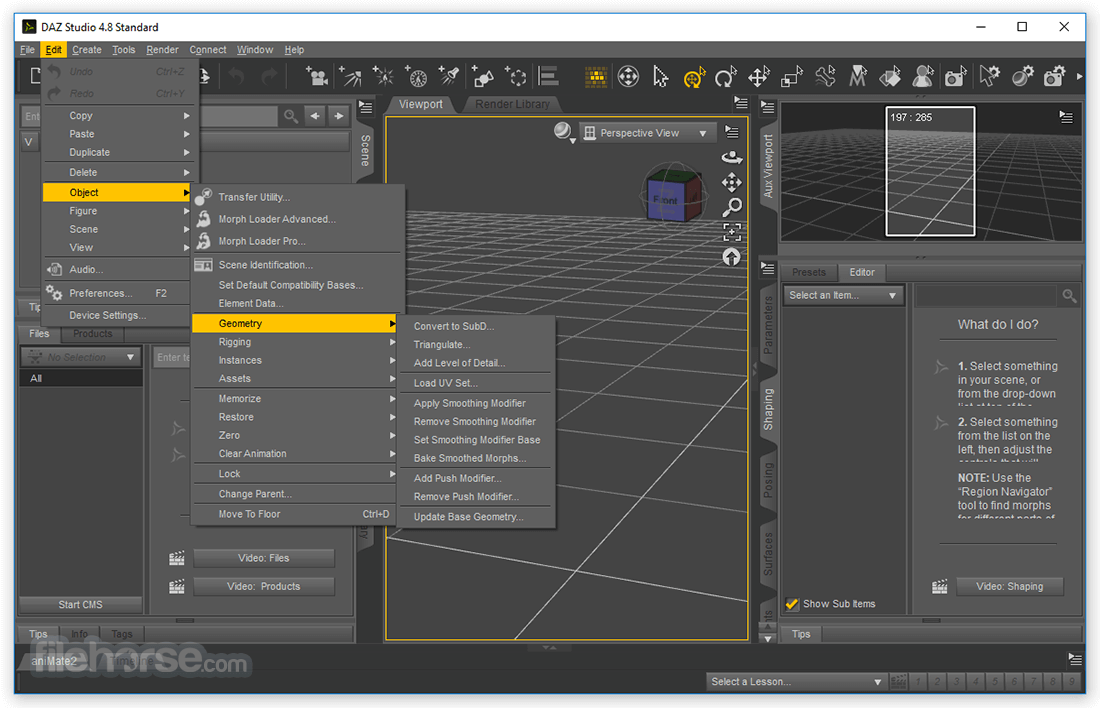Viewport: 1100px width, 708px height.
Task: Click viewport frame selection icon
Action: 732,232
